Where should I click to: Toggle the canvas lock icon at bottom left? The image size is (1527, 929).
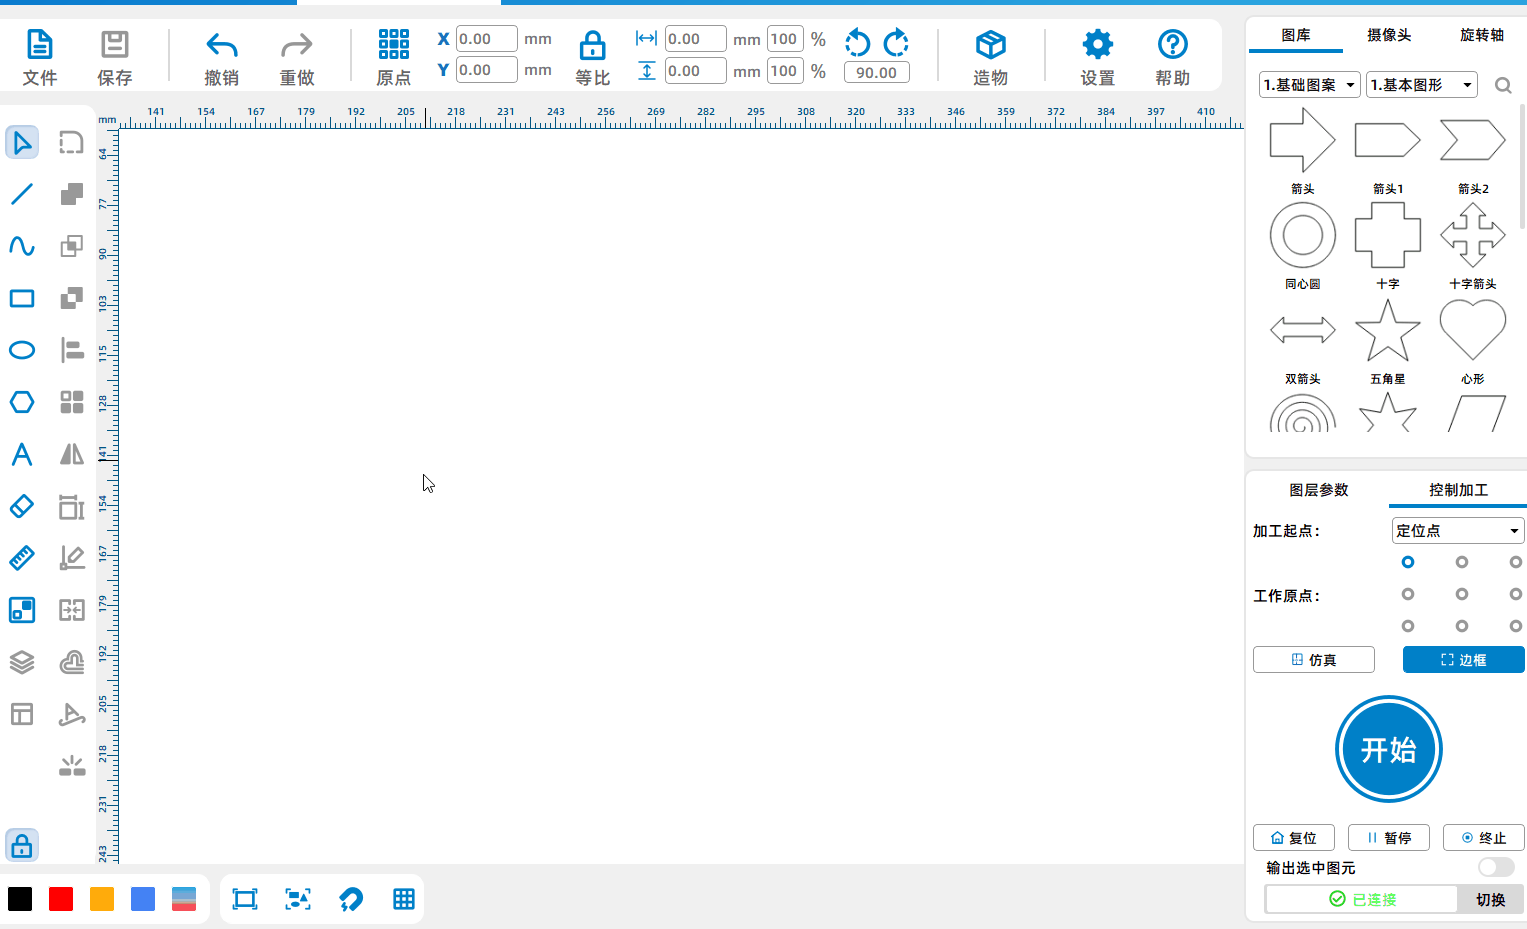[22, 846]
